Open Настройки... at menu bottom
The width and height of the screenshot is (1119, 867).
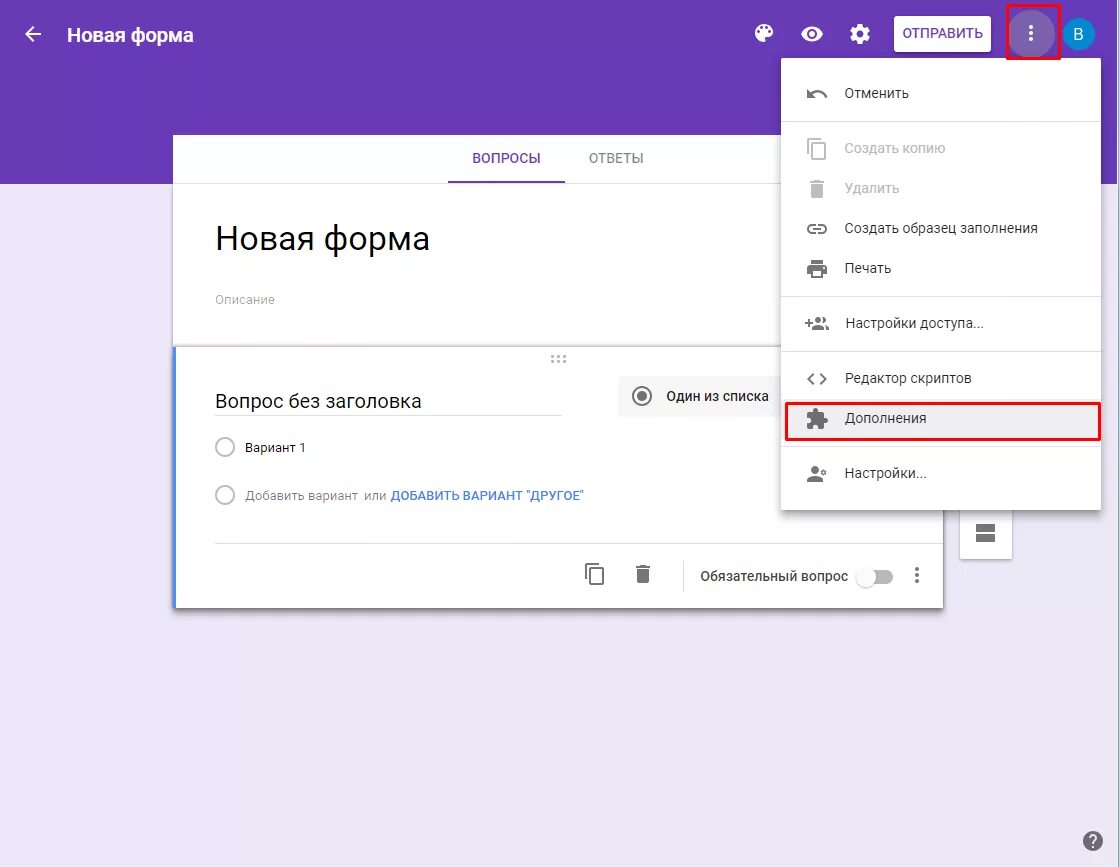(941, 473)
